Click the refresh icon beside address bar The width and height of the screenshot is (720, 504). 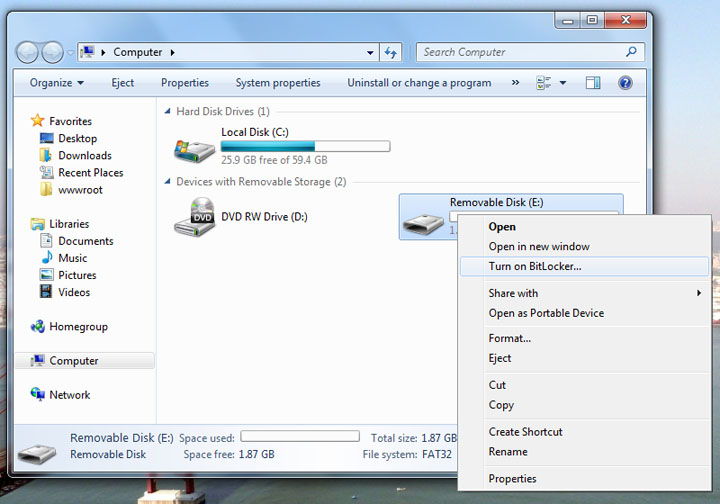click(x=391, y=52)
